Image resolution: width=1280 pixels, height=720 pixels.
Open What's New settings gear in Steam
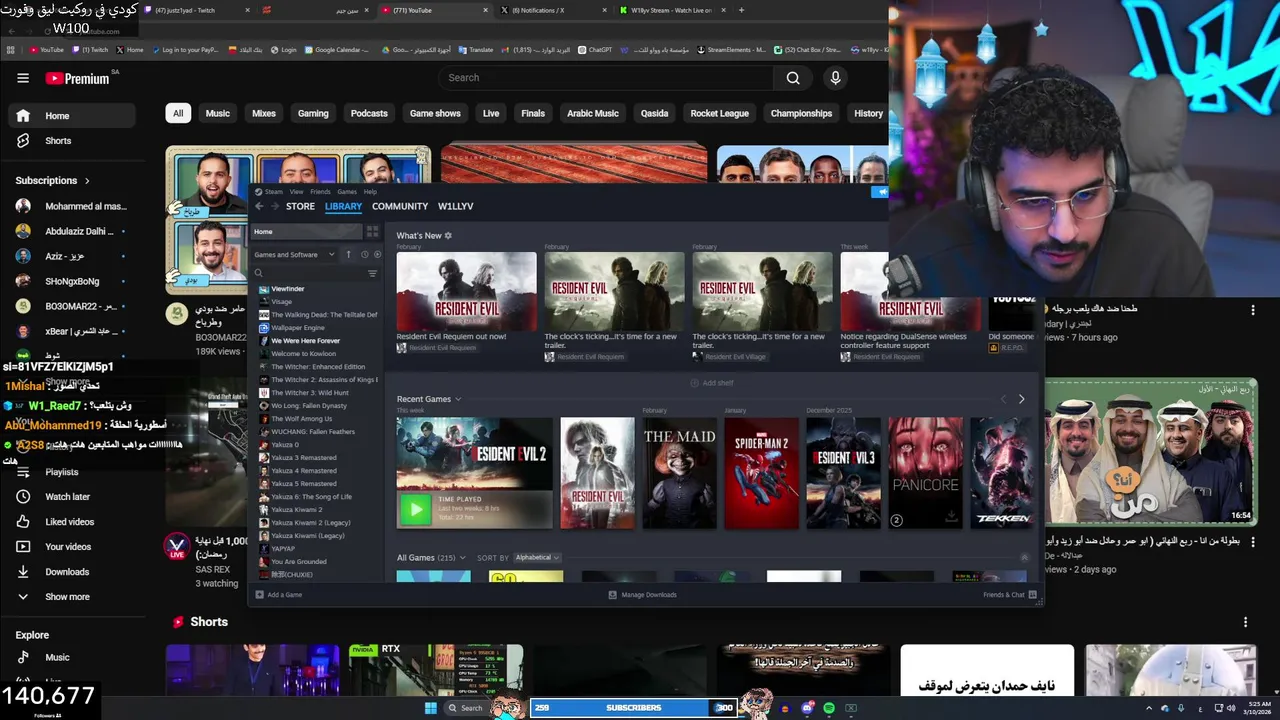pyautogui.click(x=448, y=236)
